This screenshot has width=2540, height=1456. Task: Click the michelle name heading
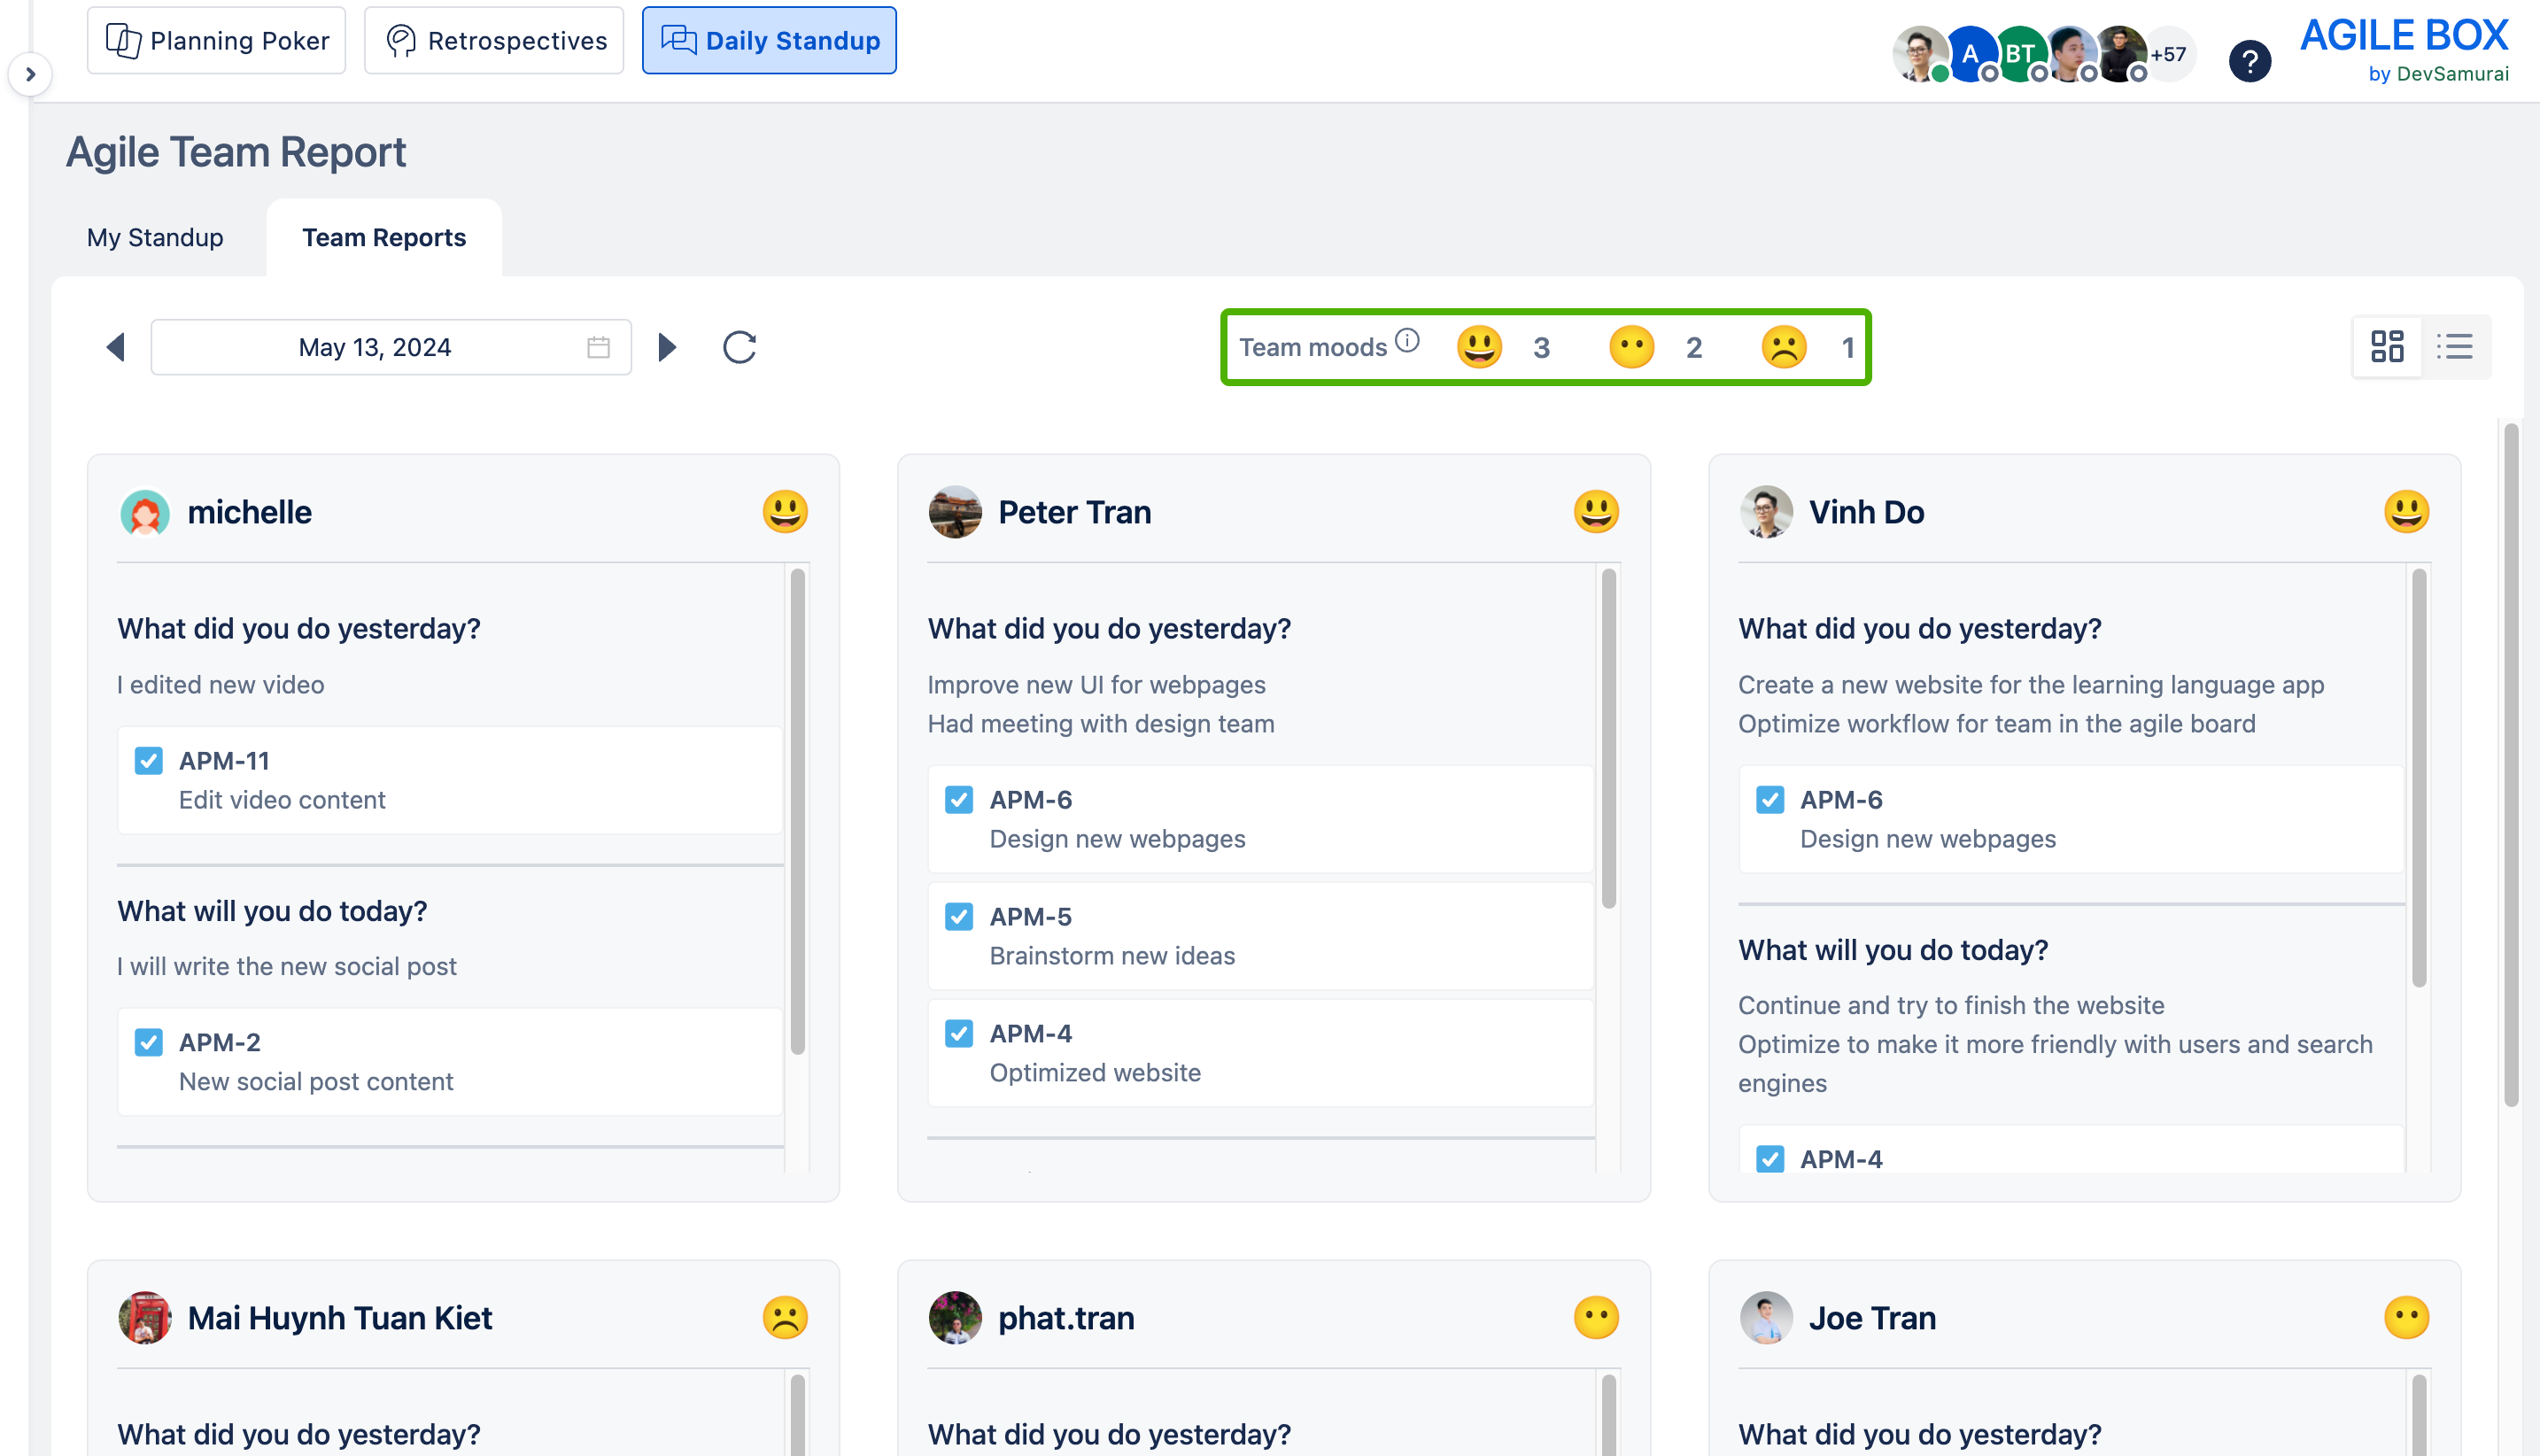pyautogui.click(x=250, y=512)
